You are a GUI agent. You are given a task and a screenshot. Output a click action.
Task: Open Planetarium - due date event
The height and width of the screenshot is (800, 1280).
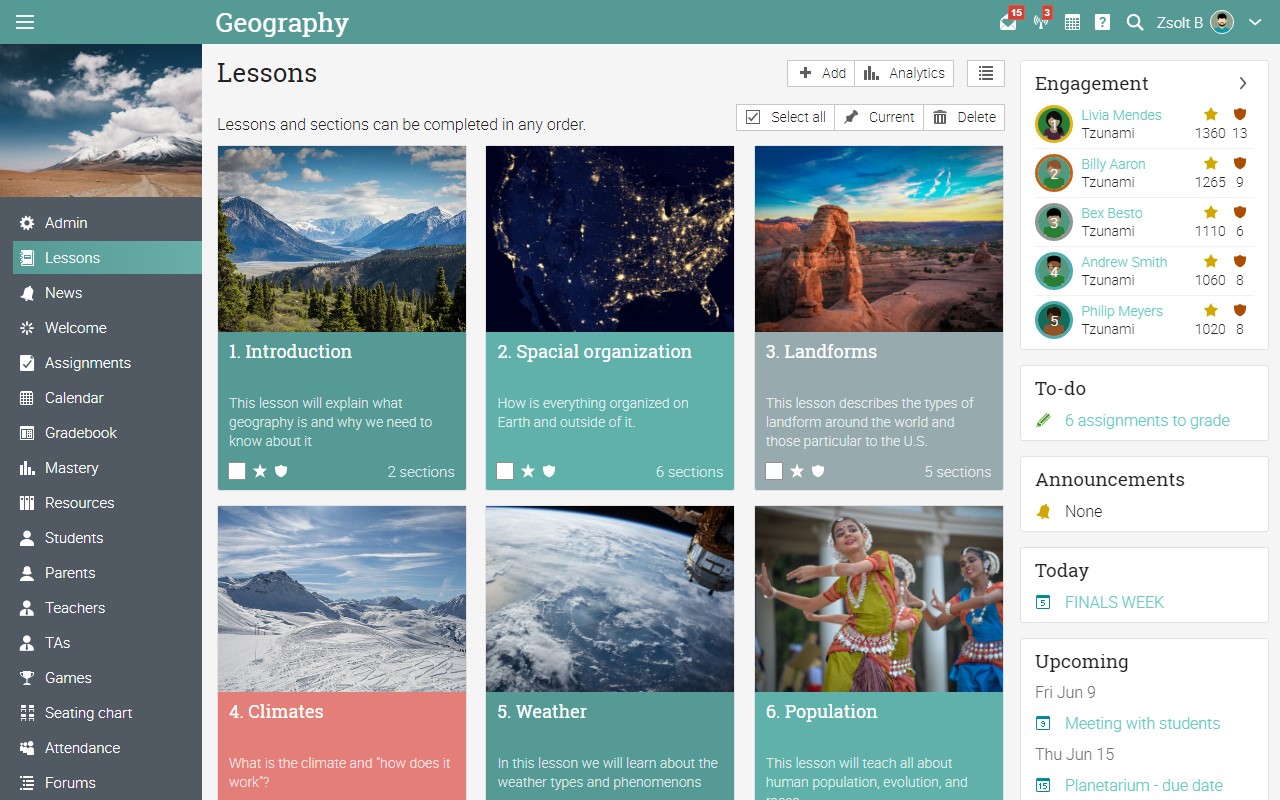click(x=1143, y=786)
